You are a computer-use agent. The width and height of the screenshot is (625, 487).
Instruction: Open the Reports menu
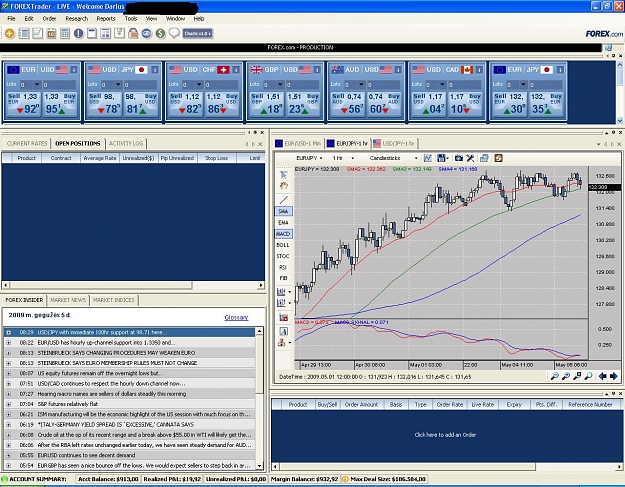[106, 18]
